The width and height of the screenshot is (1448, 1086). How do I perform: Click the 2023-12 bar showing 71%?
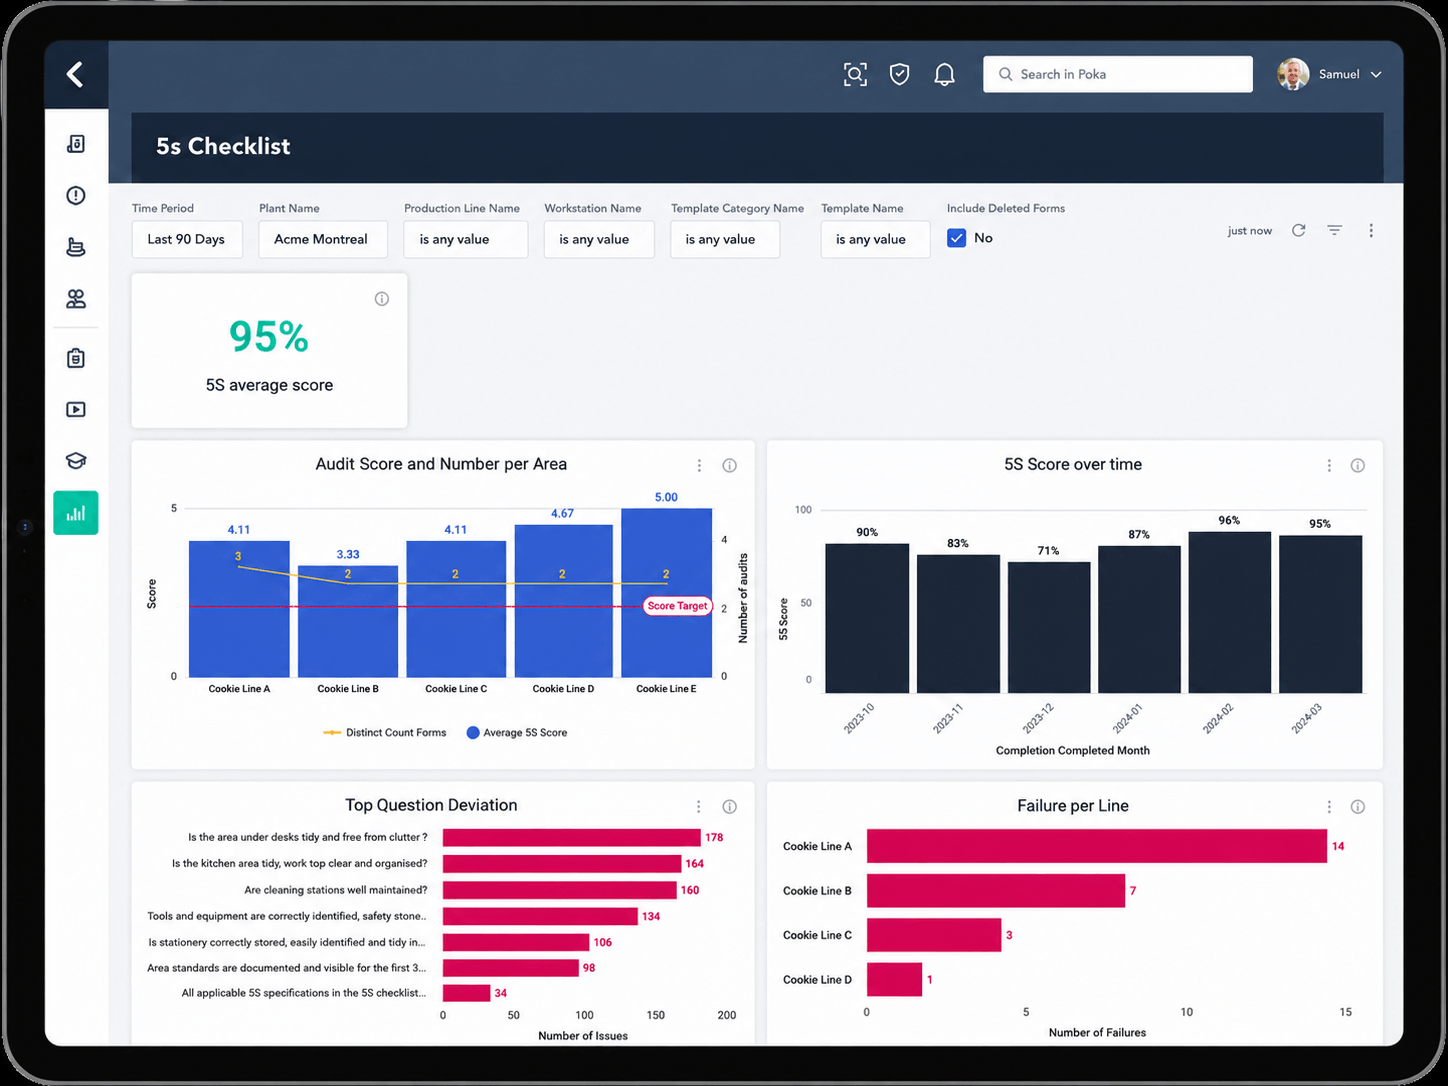click(x=1049, y=627)
